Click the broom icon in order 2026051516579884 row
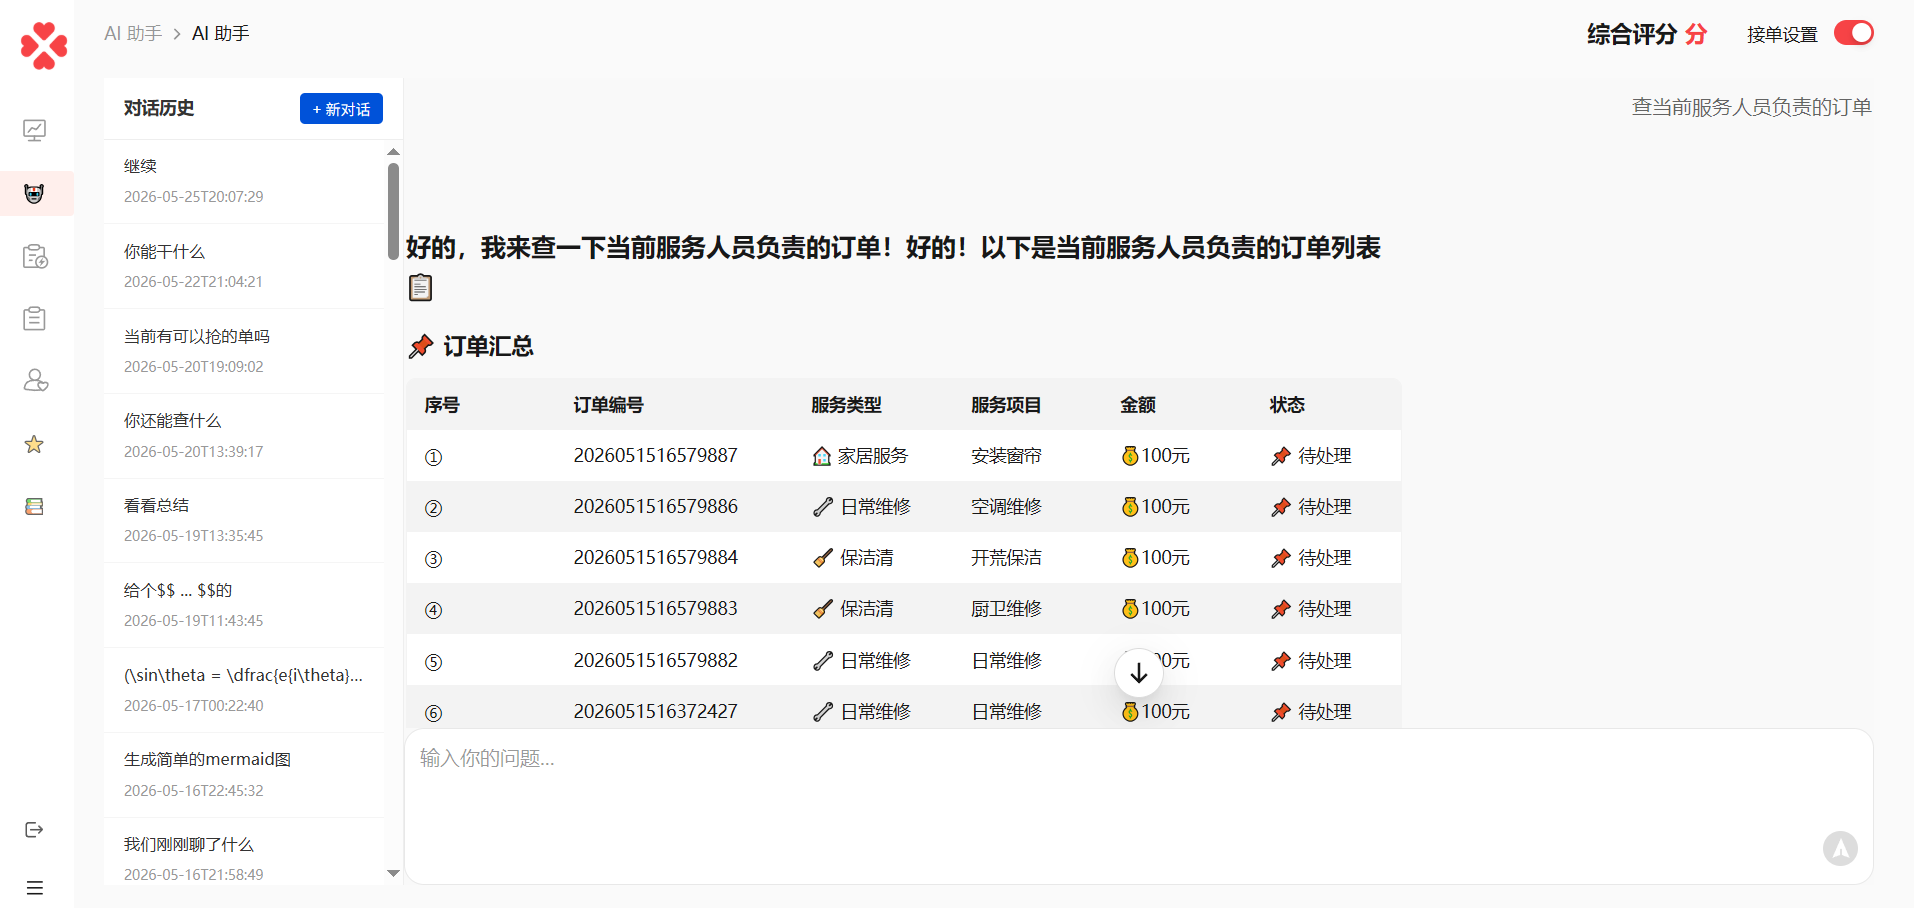 click(x=823, y=558)
